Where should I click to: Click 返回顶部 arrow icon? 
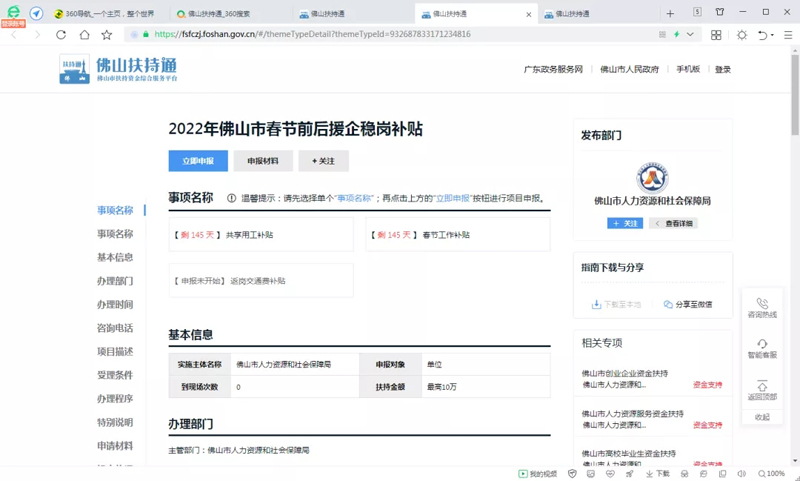762,386
